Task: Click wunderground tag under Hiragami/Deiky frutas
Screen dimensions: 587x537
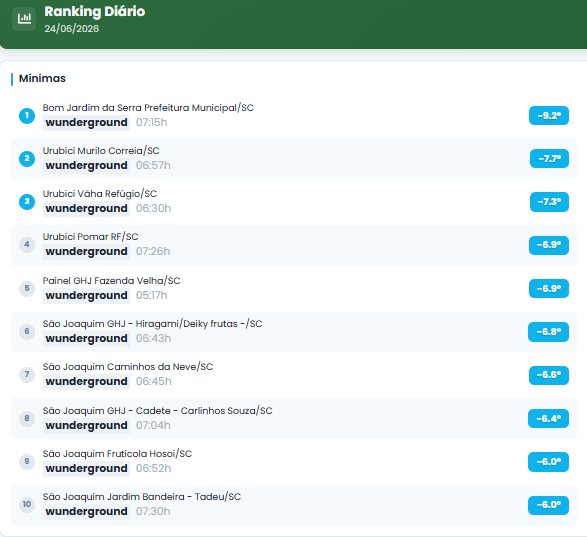Action: pyautogui.click(x=86, y=339)
